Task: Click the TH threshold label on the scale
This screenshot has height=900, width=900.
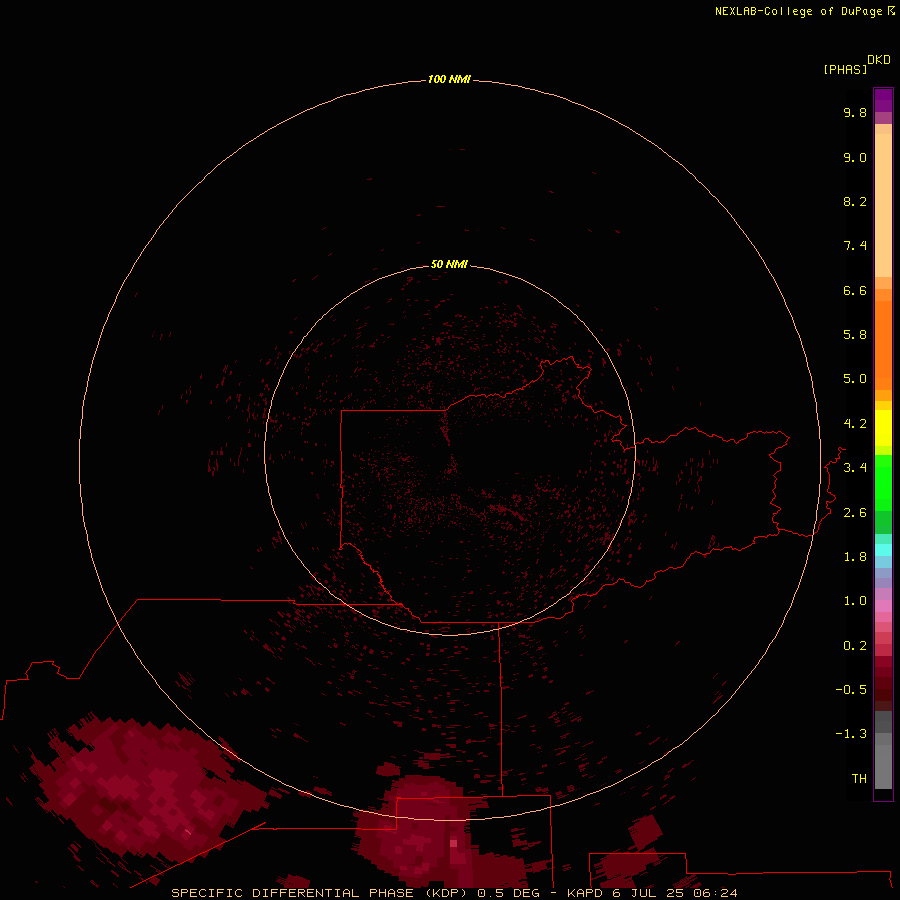Action: 859,778
